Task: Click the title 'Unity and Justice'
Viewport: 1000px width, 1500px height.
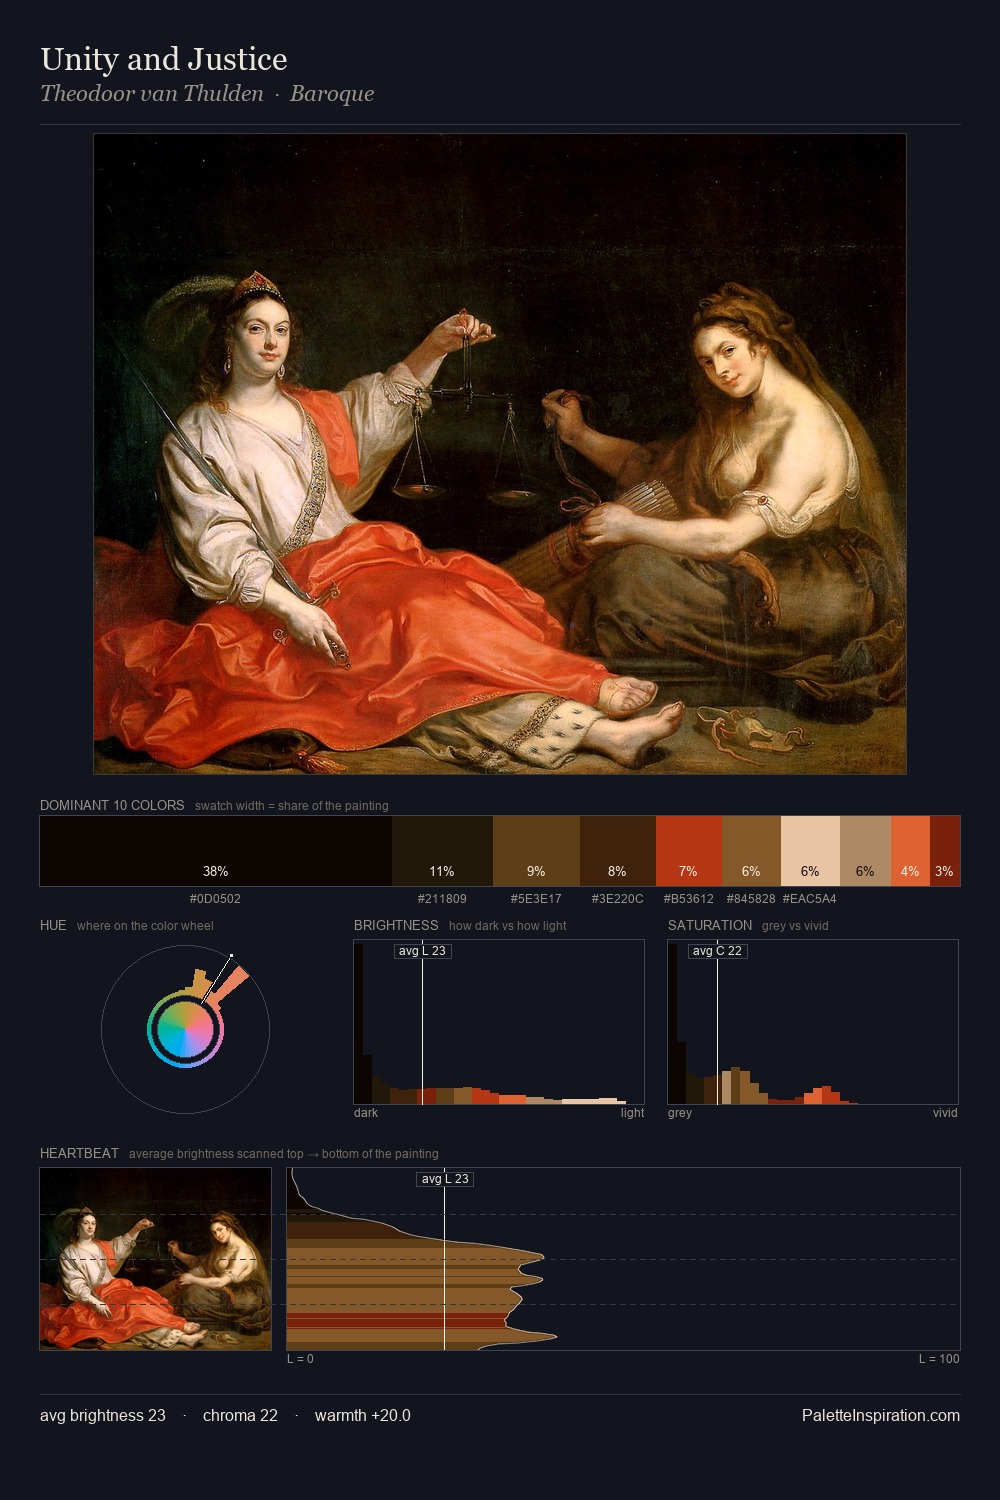Action: coord(164,59)
